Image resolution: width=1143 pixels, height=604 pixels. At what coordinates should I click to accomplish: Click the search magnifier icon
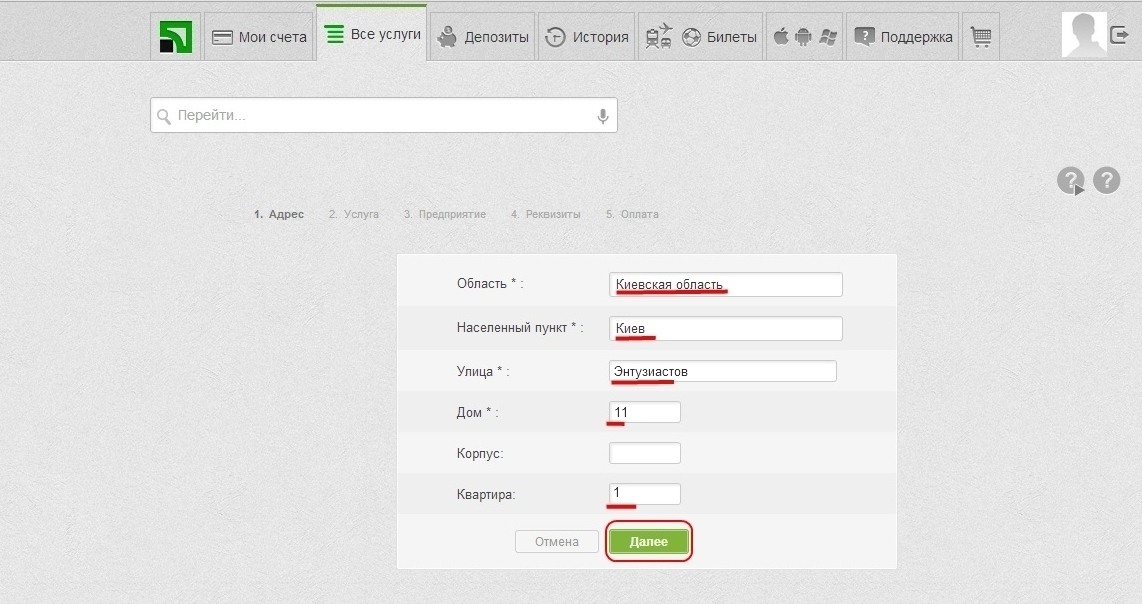coord(164,117)
